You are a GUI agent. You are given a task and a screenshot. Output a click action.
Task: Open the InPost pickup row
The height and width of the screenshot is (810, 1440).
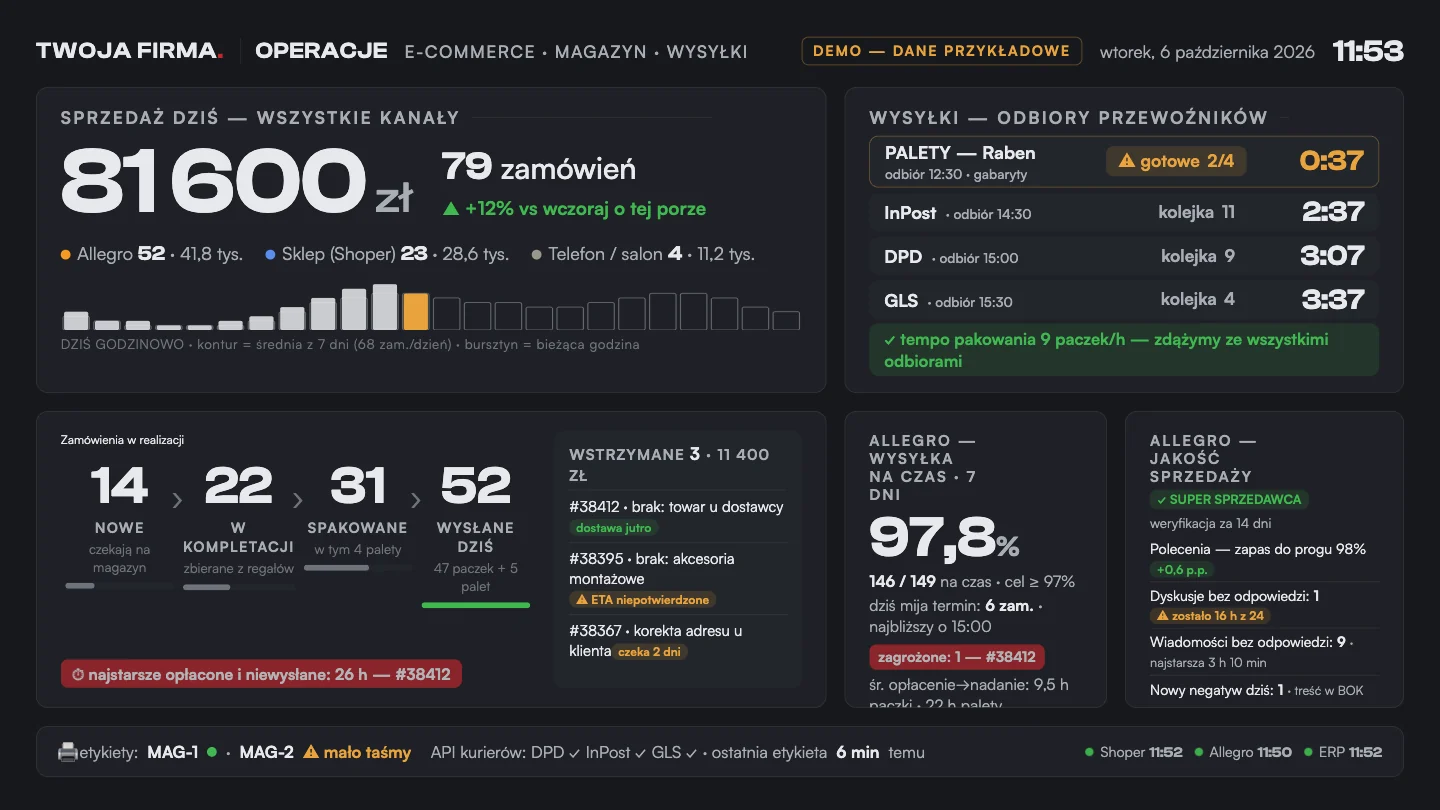(1124, 212)
